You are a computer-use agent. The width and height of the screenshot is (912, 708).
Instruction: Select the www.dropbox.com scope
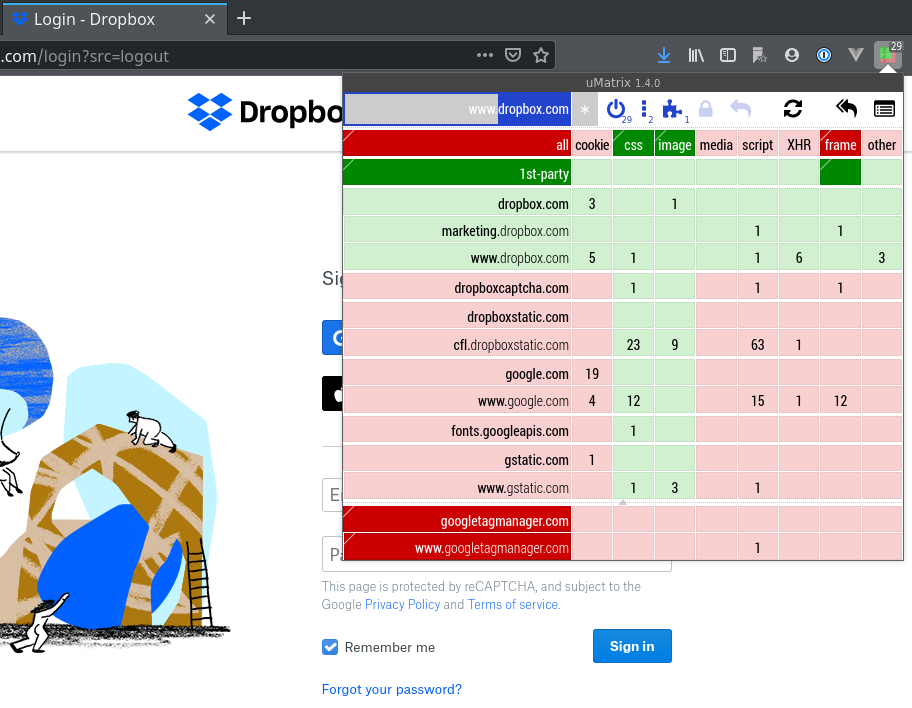tap(457, 109)
